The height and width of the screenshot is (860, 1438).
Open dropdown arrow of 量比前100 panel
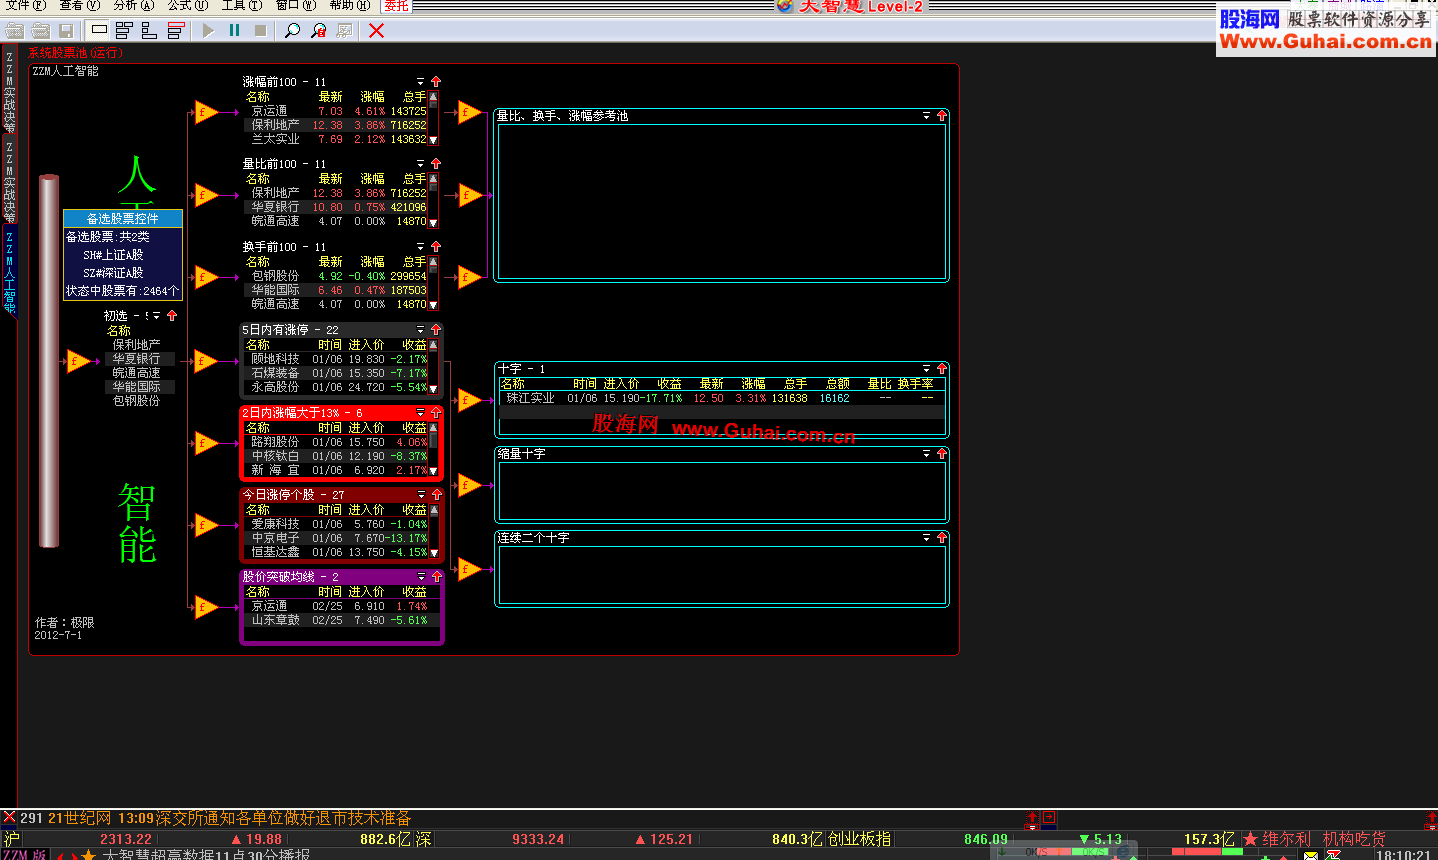coord(420,164)
